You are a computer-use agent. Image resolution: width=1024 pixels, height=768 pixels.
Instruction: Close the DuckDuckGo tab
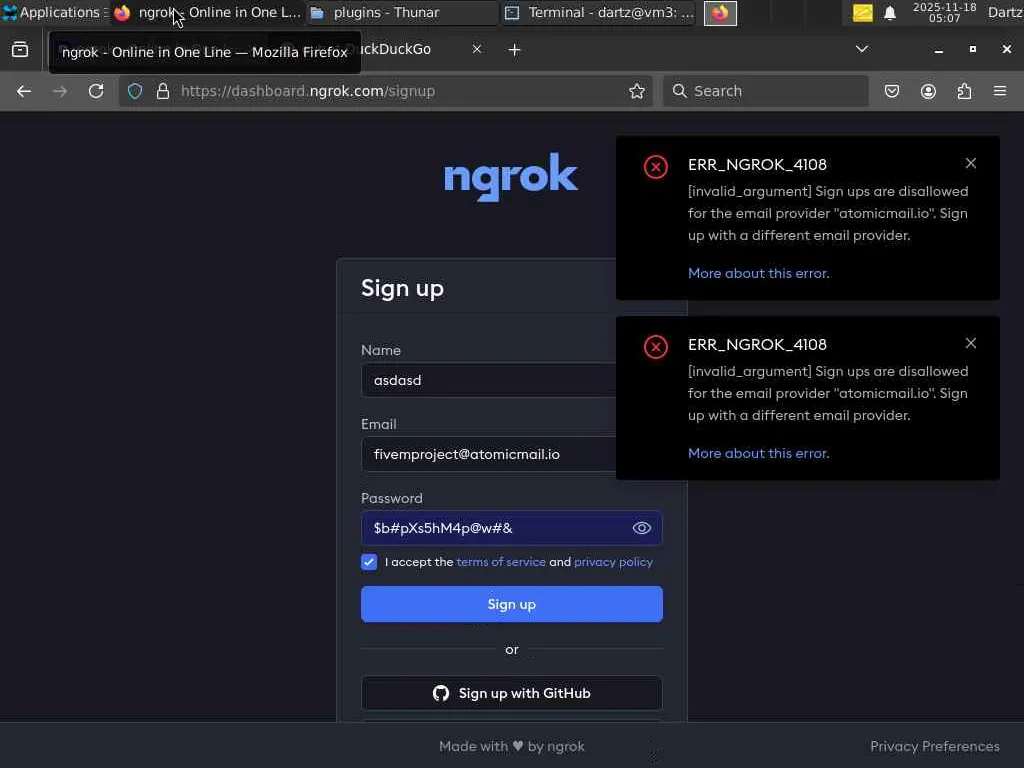[477, 49]
